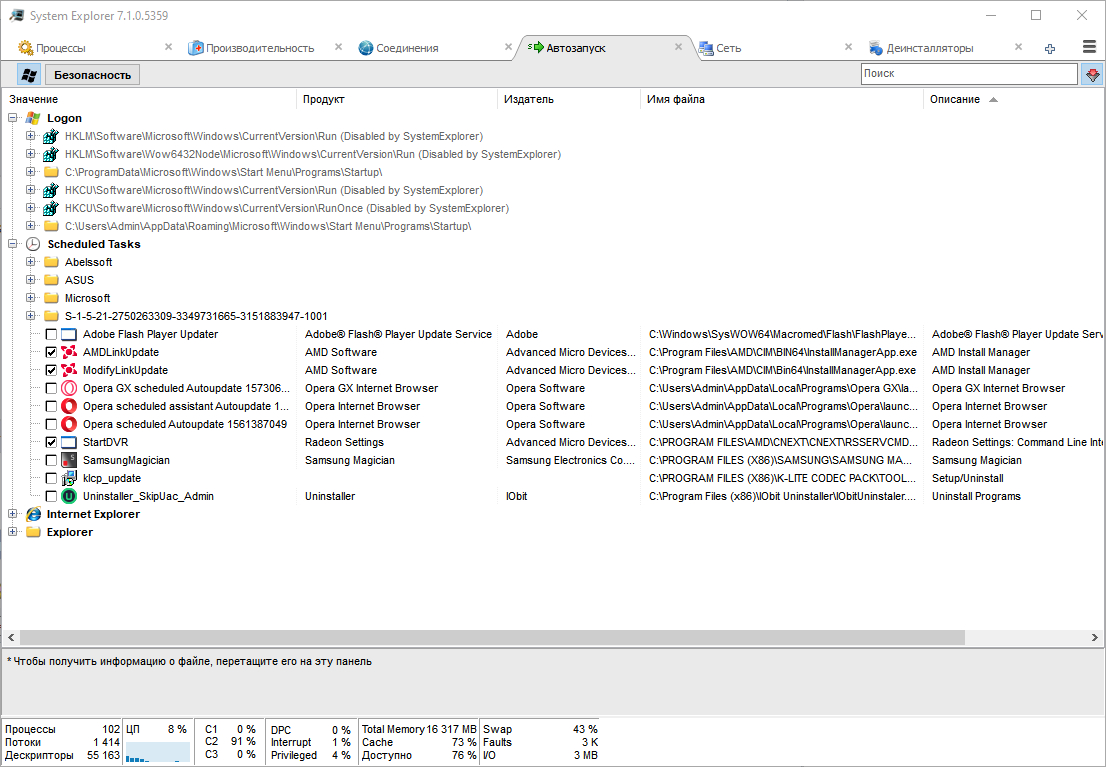Click the System Explorer title bar icon
Image resolution: width=1106 pixels, height=767 pixels.
pos(16,16)
